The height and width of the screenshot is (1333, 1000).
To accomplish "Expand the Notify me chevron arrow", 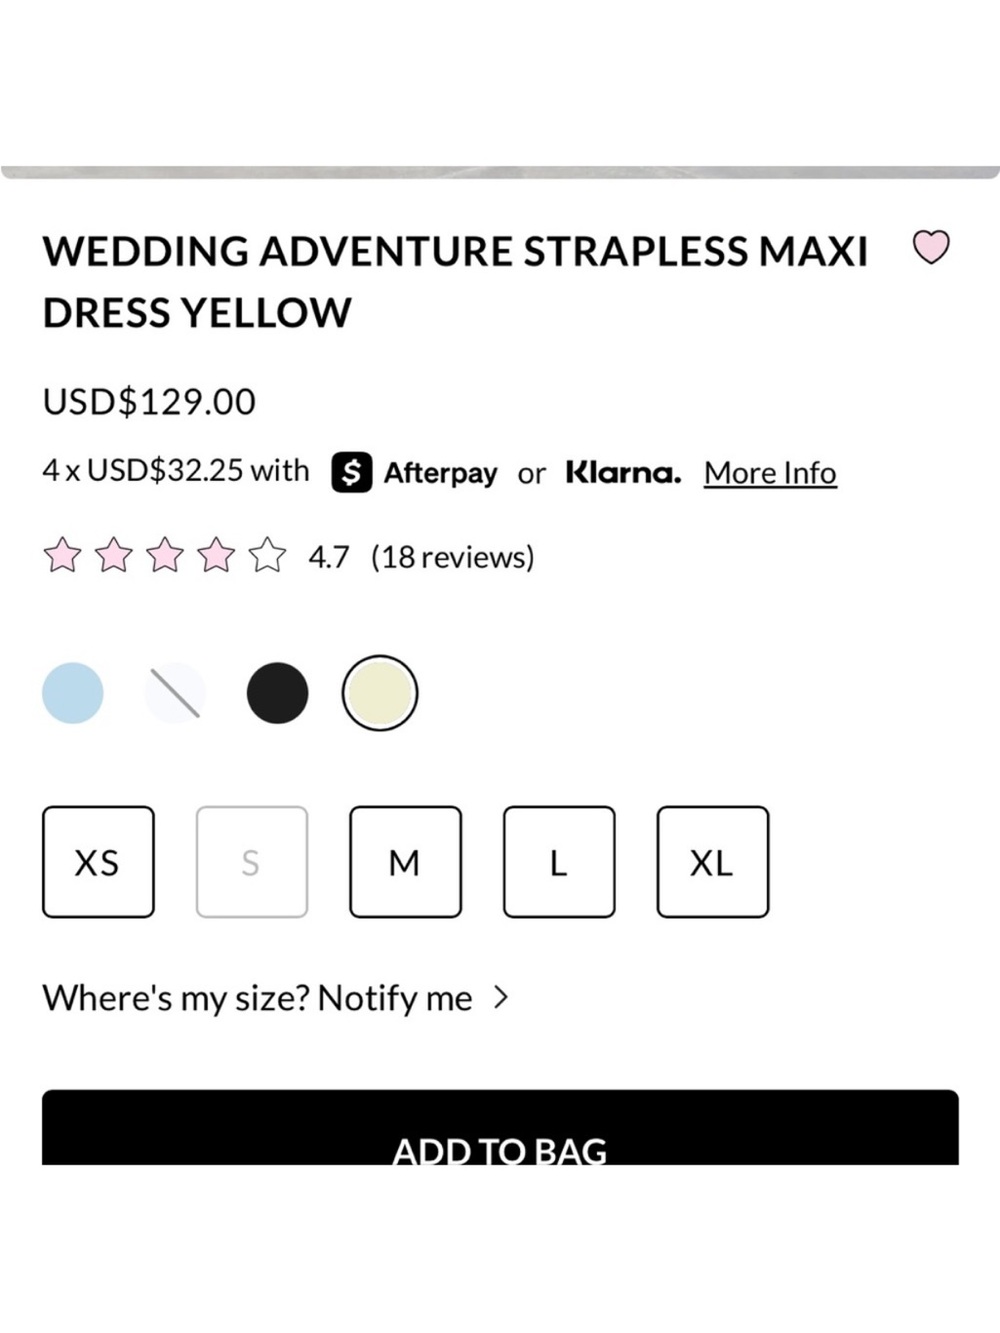I will pos(501,997).
